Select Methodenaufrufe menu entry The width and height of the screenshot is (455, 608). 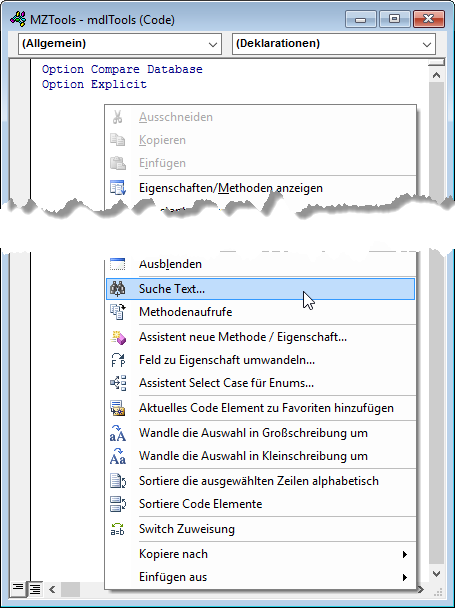[x=260, y=312]
